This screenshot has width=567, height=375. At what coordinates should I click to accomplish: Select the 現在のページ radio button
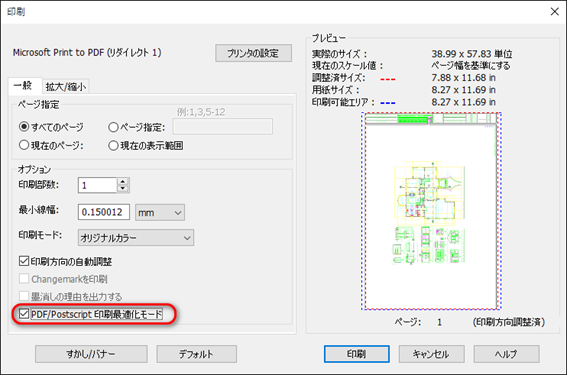point(24,145)
